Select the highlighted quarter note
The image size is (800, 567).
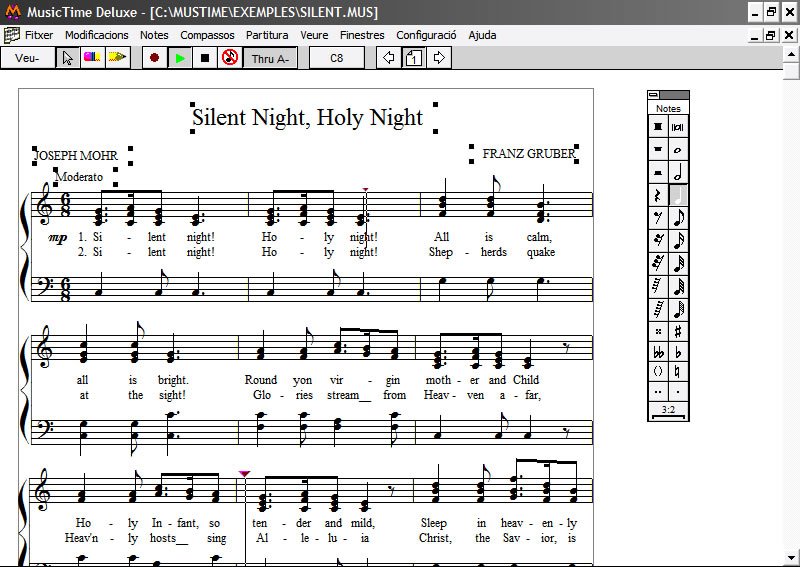click(678, 195)
